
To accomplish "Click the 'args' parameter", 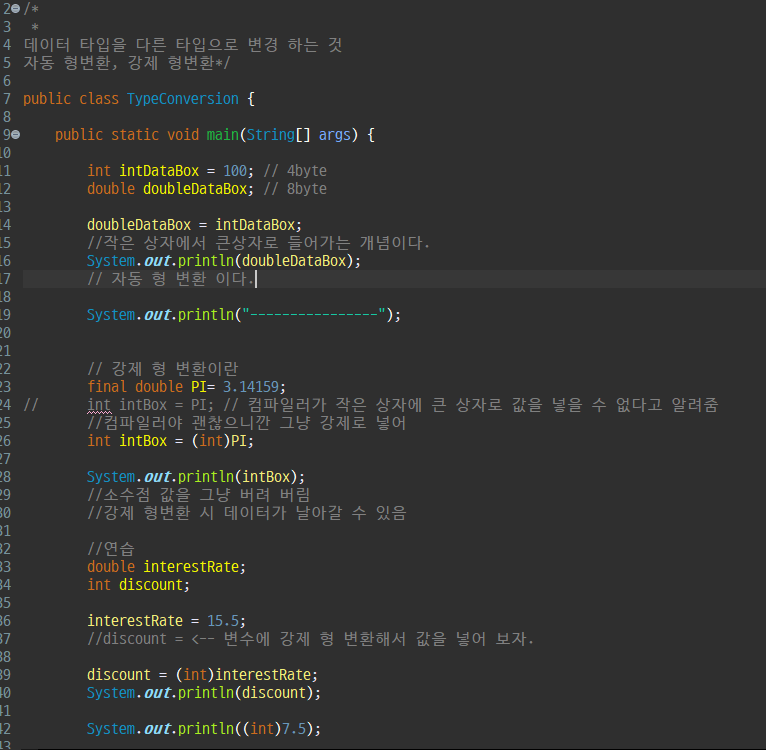I will 335,135.
